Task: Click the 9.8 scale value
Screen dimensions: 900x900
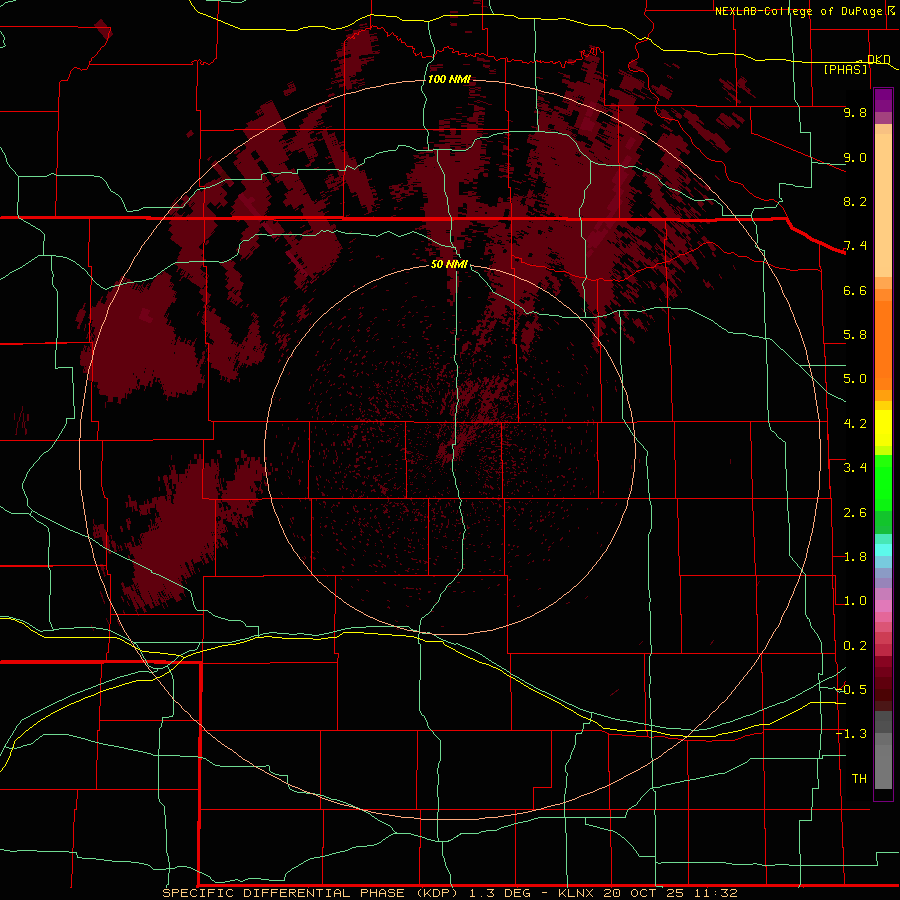Action: 855,112
